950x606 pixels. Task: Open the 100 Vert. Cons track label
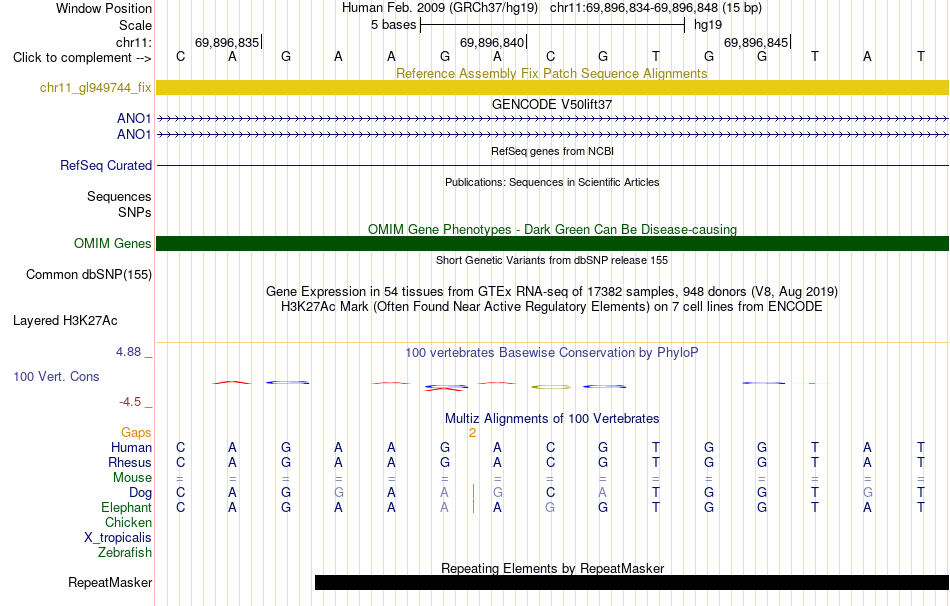coord(56,376)
